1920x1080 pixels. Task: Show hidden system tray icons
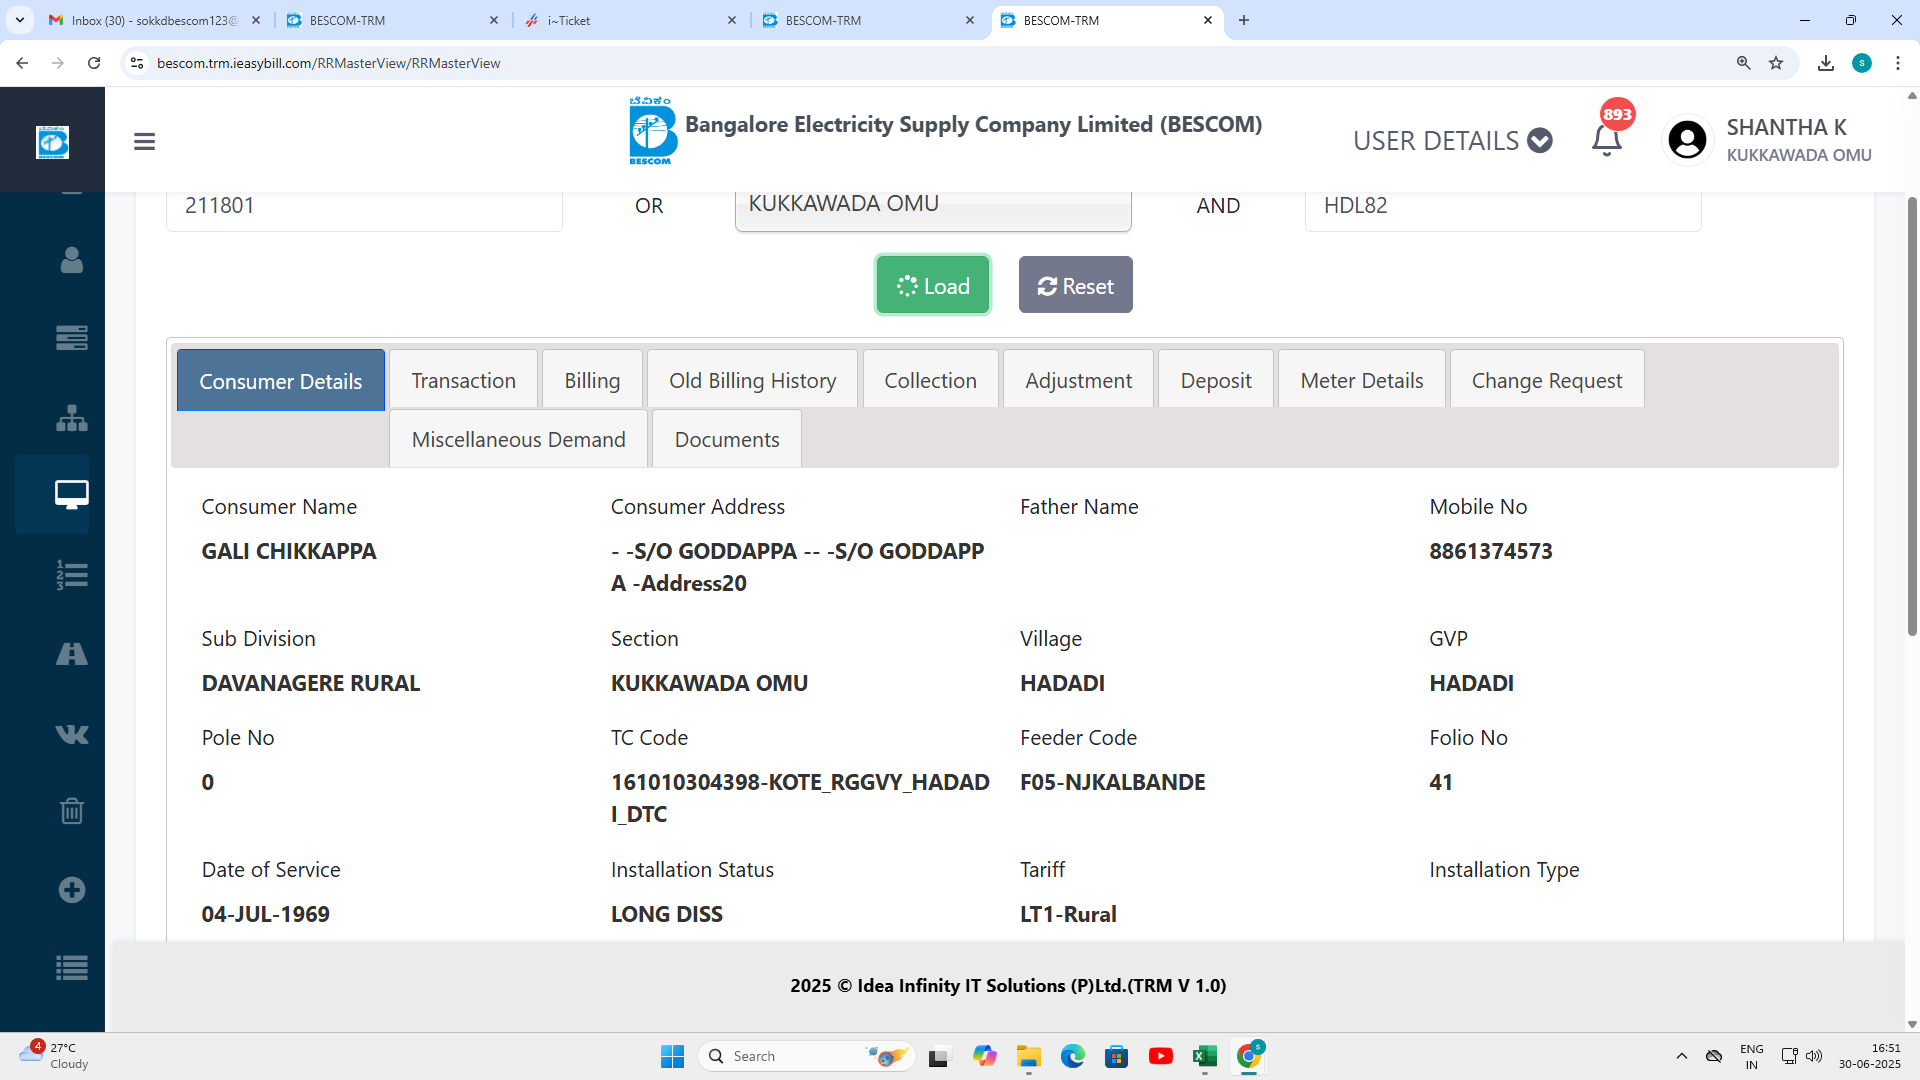tap(1681, 1056)
